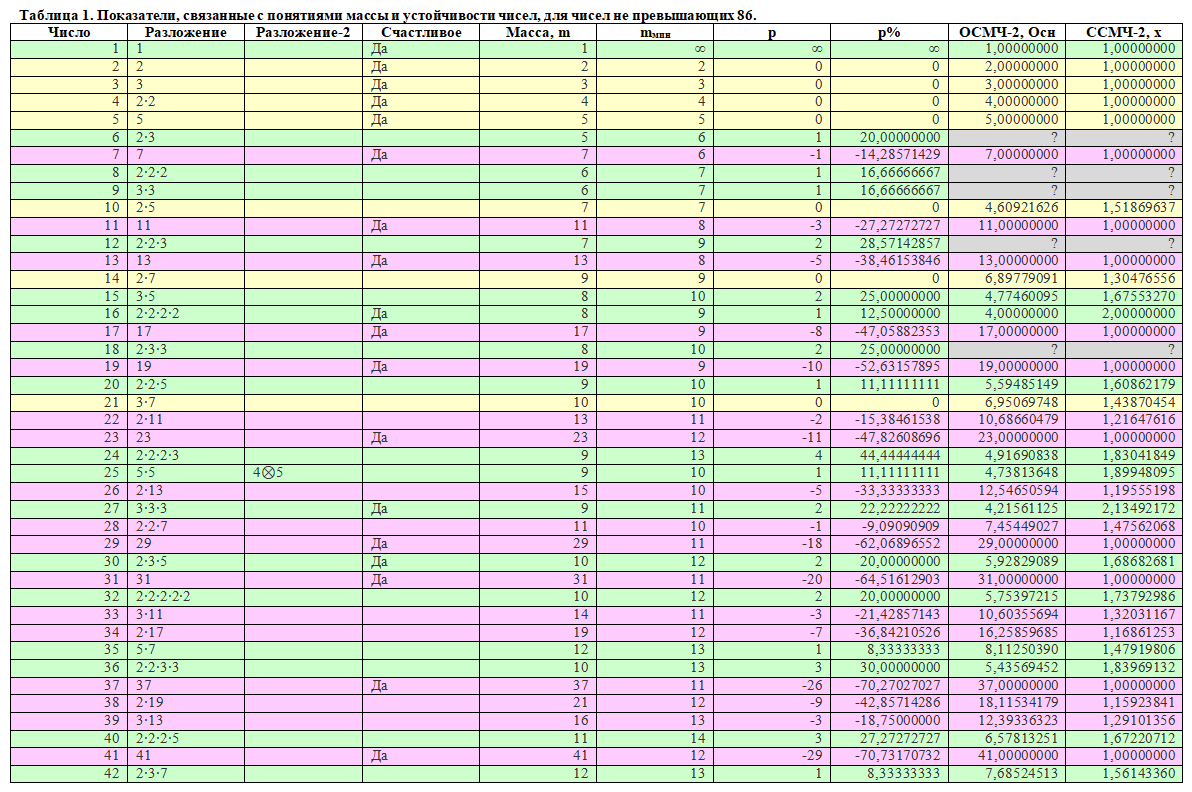Image resolution: width=1192 pixels, height=792 pixels.
Task: Click the "Разложение" column header
Action: (x=185, y=32)
